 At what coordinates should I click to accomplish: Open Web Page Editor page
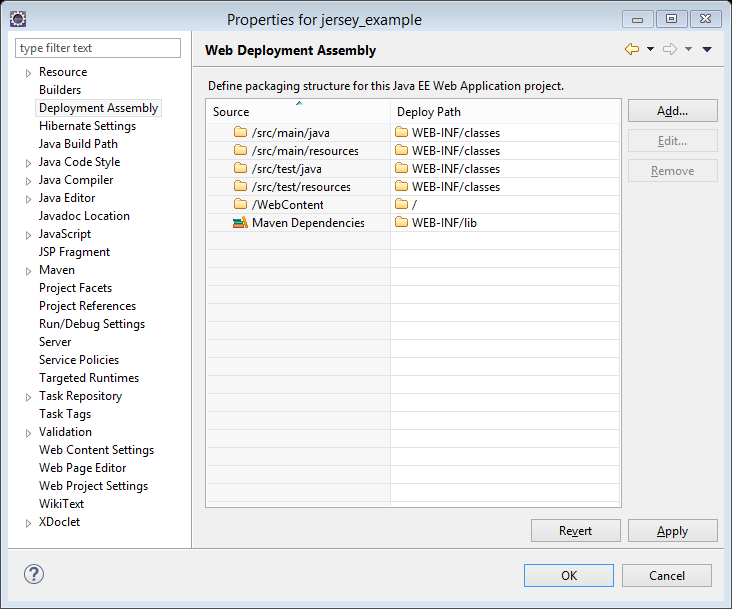pos(83,468)
